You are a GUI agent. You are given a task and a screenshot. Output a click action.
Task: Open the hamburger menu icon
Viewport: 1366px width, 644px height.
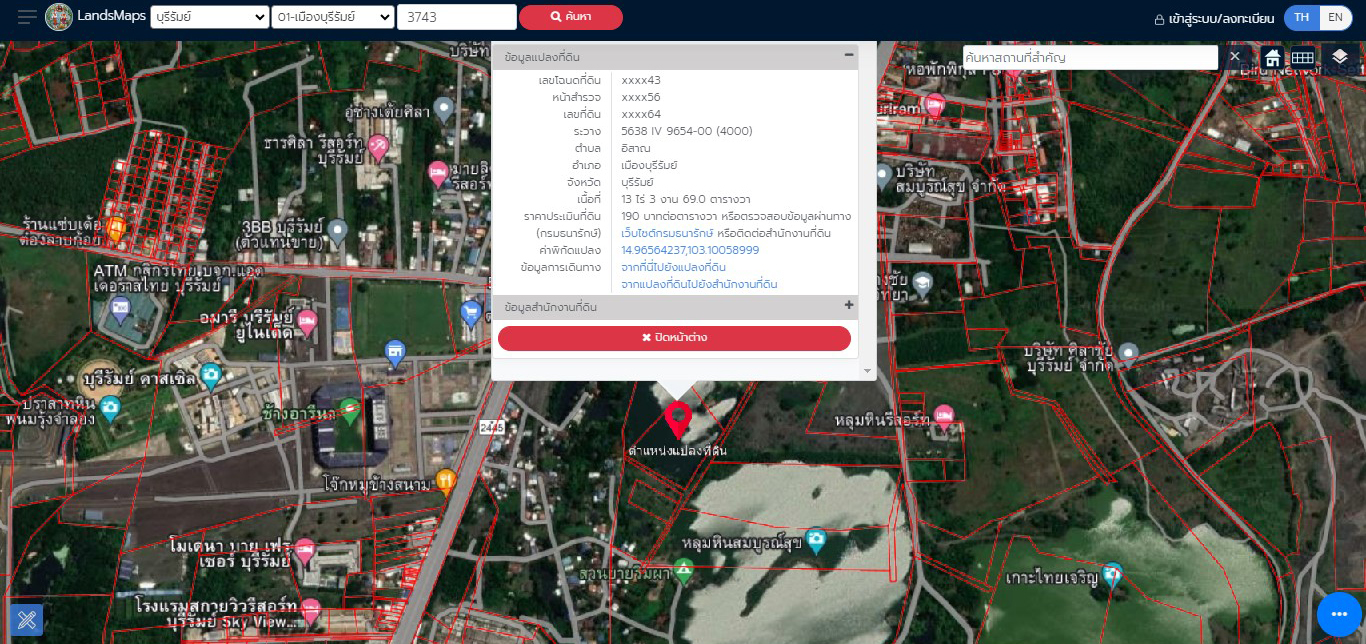[x=27, y=17]
